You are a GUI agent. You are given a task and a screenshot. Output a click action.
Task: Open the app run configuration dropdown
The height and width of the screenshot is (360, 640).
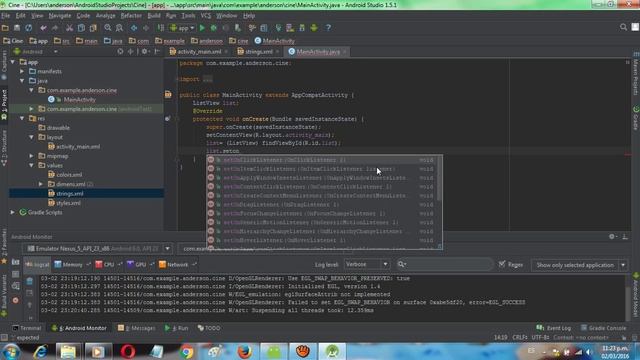(x=182, y=28)
